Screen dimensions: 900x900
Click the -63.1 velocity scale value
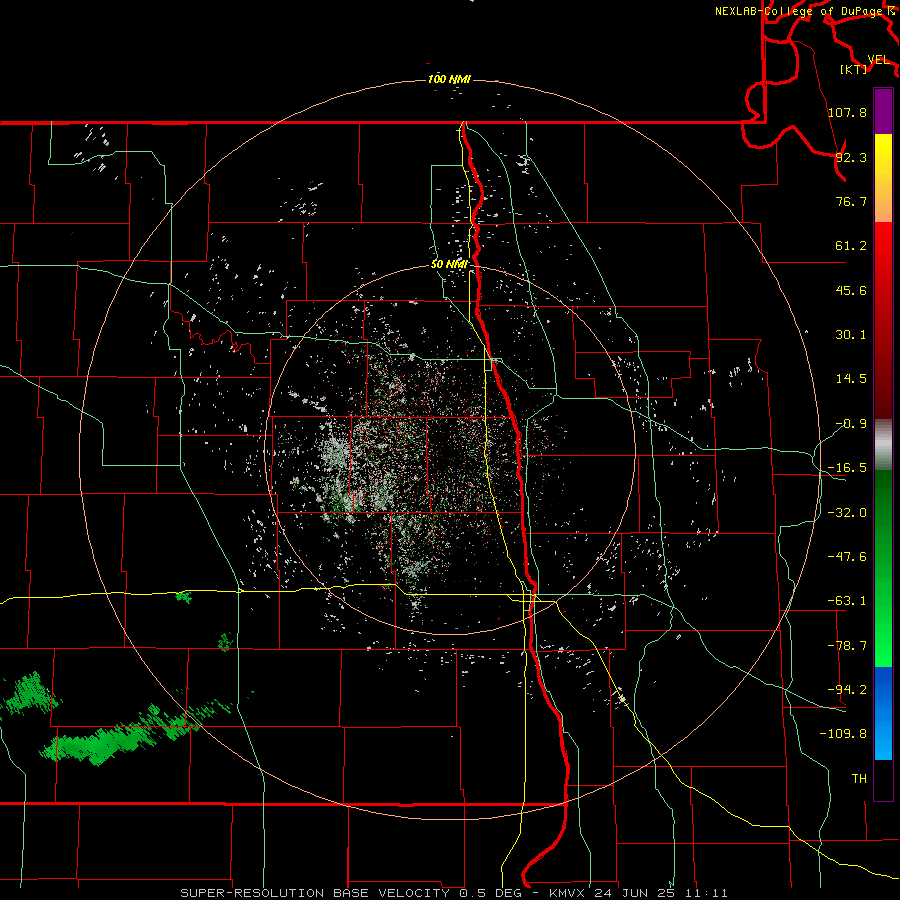click(x=847, y=601)
